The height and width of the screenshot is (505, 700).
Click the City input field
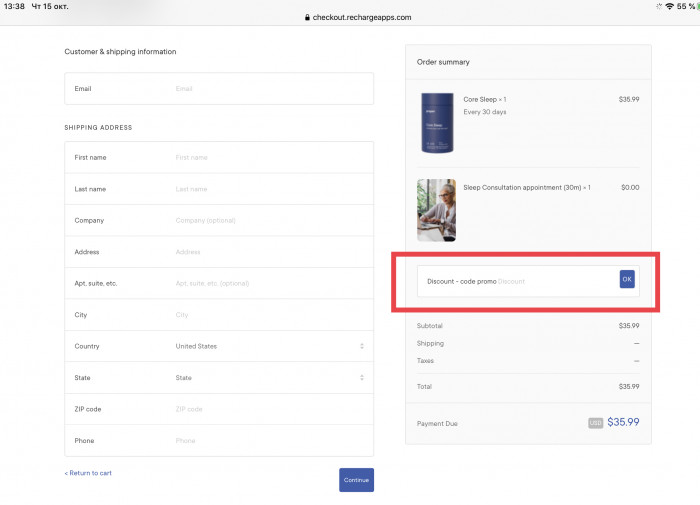pos(219,315)
